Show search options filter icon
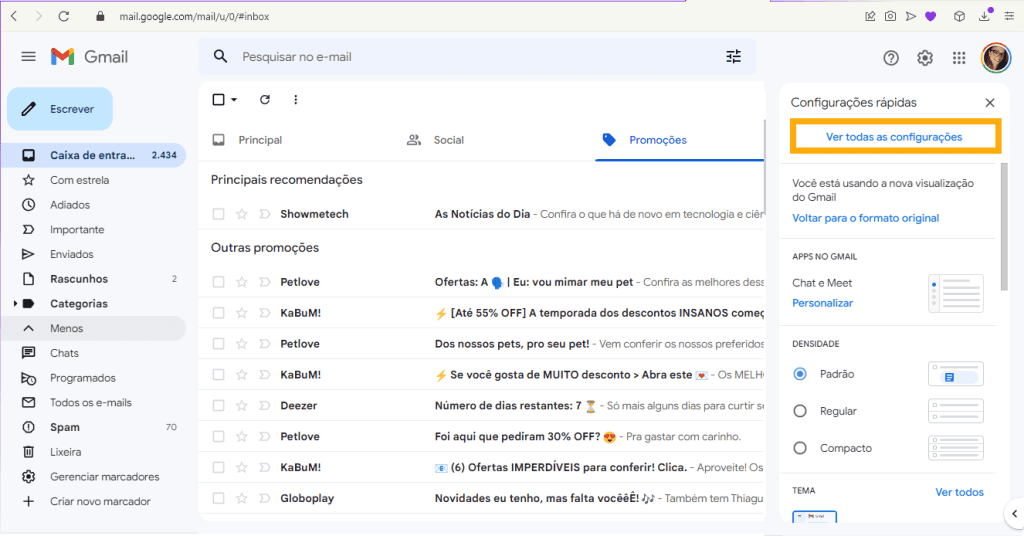 click(x=733, y=57)
